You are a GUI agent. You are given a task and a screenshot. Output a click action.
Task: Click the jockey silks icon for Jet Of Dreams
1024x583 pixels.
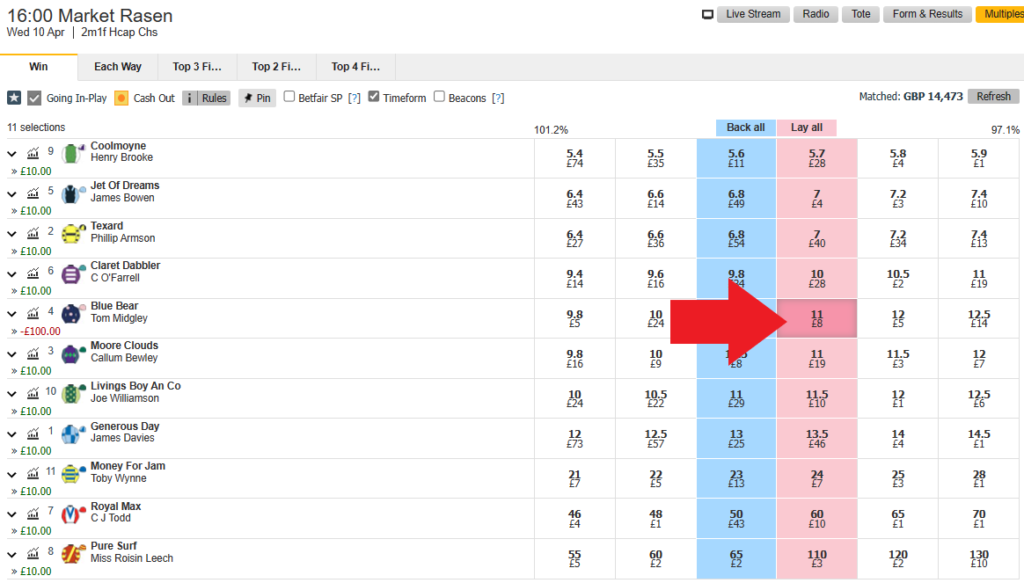click(x=72, y=194)
